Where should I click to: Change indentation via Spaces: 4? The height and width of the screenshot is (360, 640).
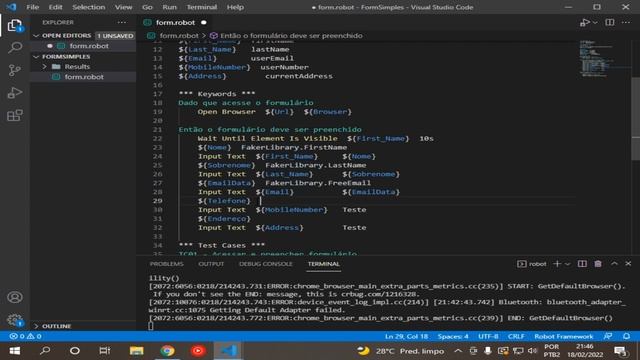pyautogui.click(x=453, y=336)
